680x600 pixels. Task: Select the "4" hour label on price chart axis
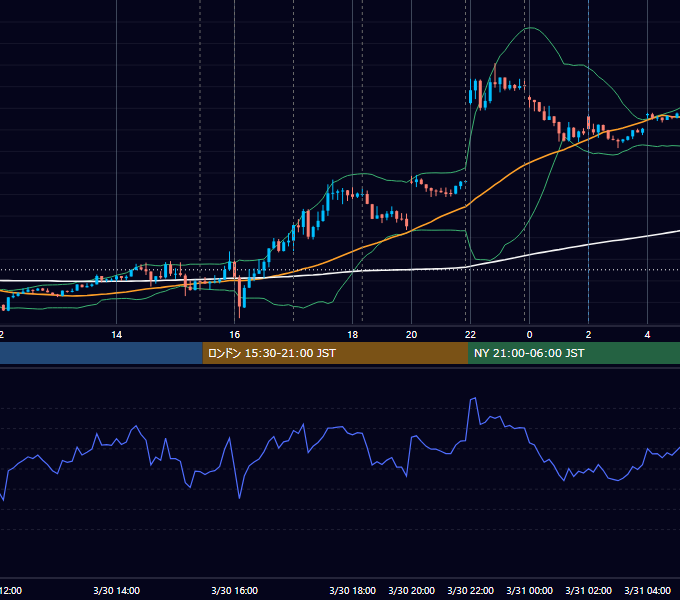(x=647, y=335)
